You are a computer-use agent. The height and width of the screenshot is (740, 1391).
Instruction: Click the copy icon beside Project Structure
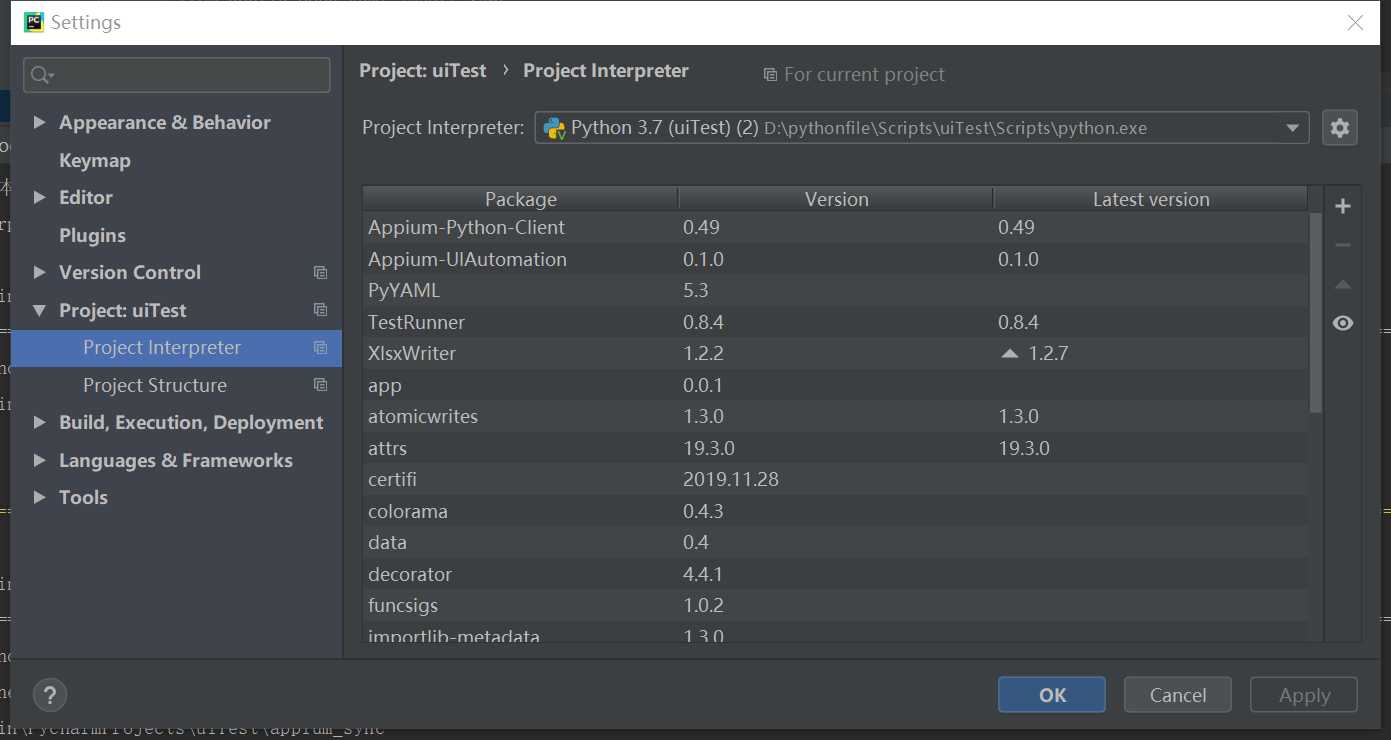pyautogui.click(x=320, y=385)
